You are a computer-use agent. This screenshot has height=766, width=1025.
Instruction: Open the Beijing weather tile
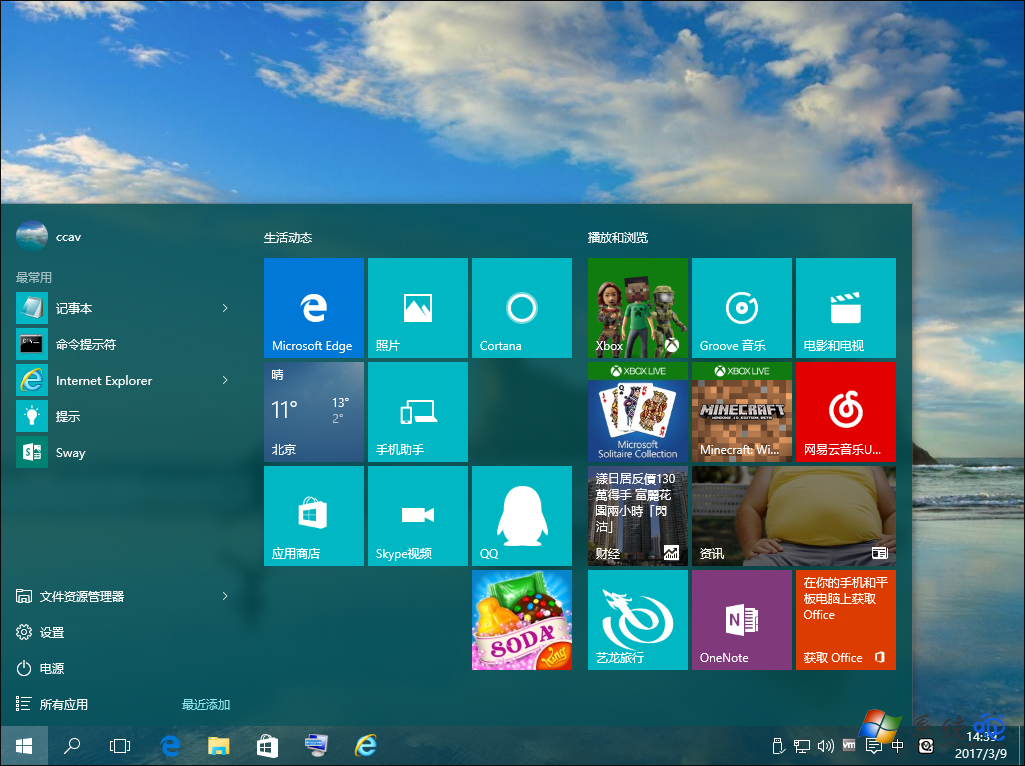coord(314,412)
